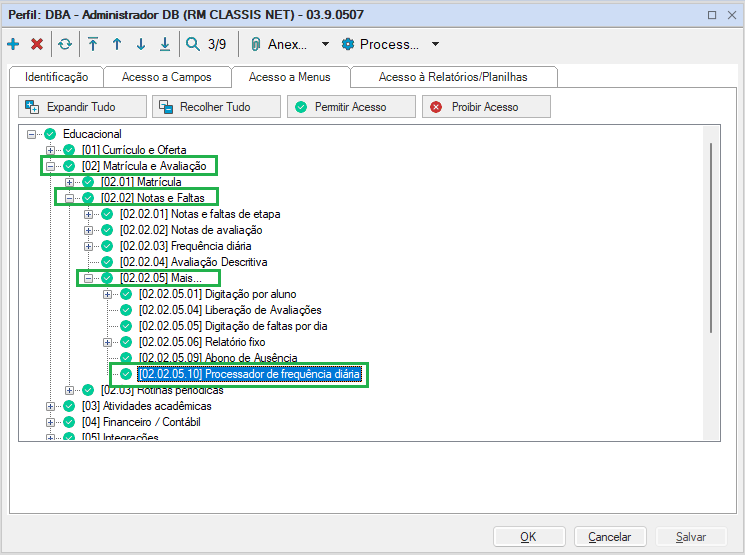This screenshot has width=745, height=555.
Task: Click the OK button
Action: [529, 537]
